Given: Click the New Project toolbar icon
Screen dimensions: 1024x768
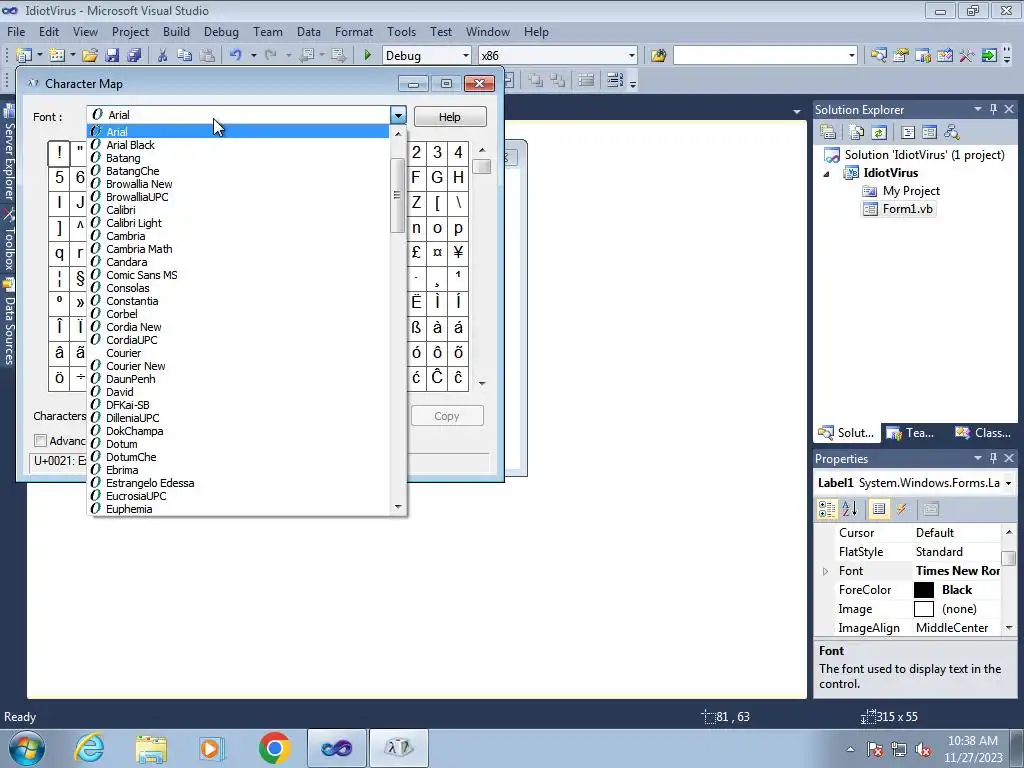Looking at the screenshot, I should click(24, 56).
